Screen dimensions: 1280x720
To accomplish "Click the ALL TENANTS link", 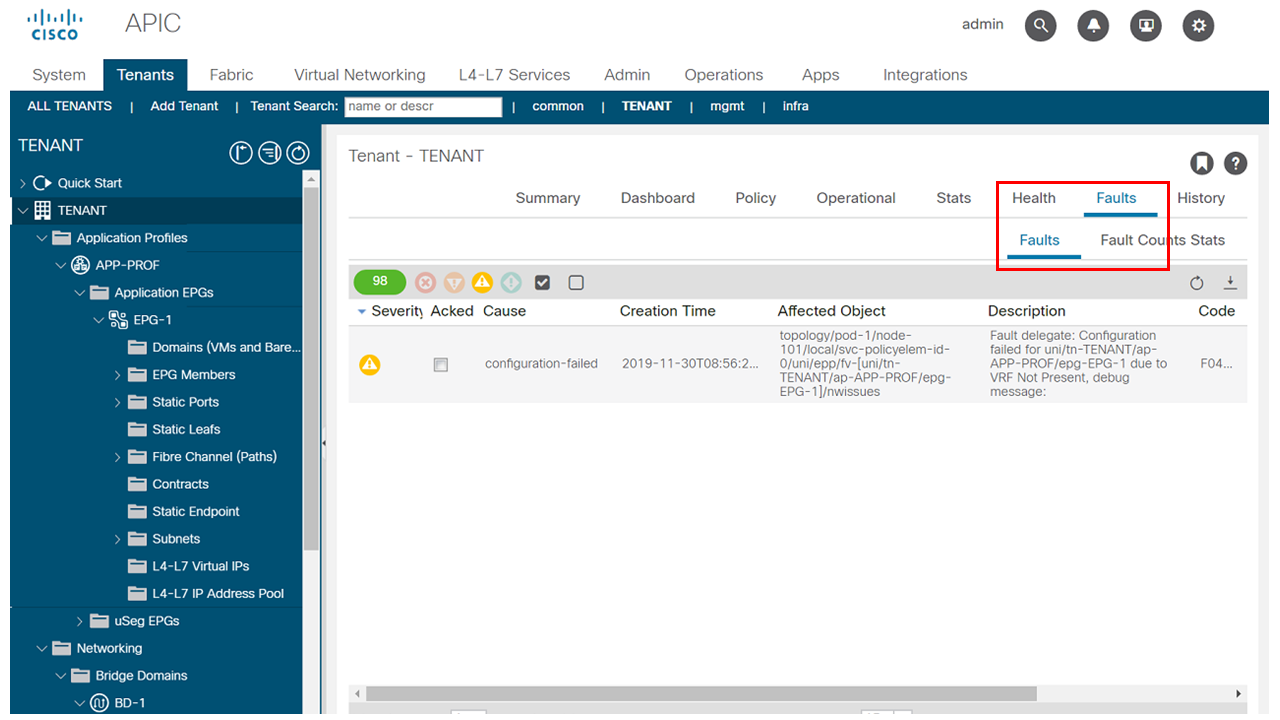I will tap(70, 106).
